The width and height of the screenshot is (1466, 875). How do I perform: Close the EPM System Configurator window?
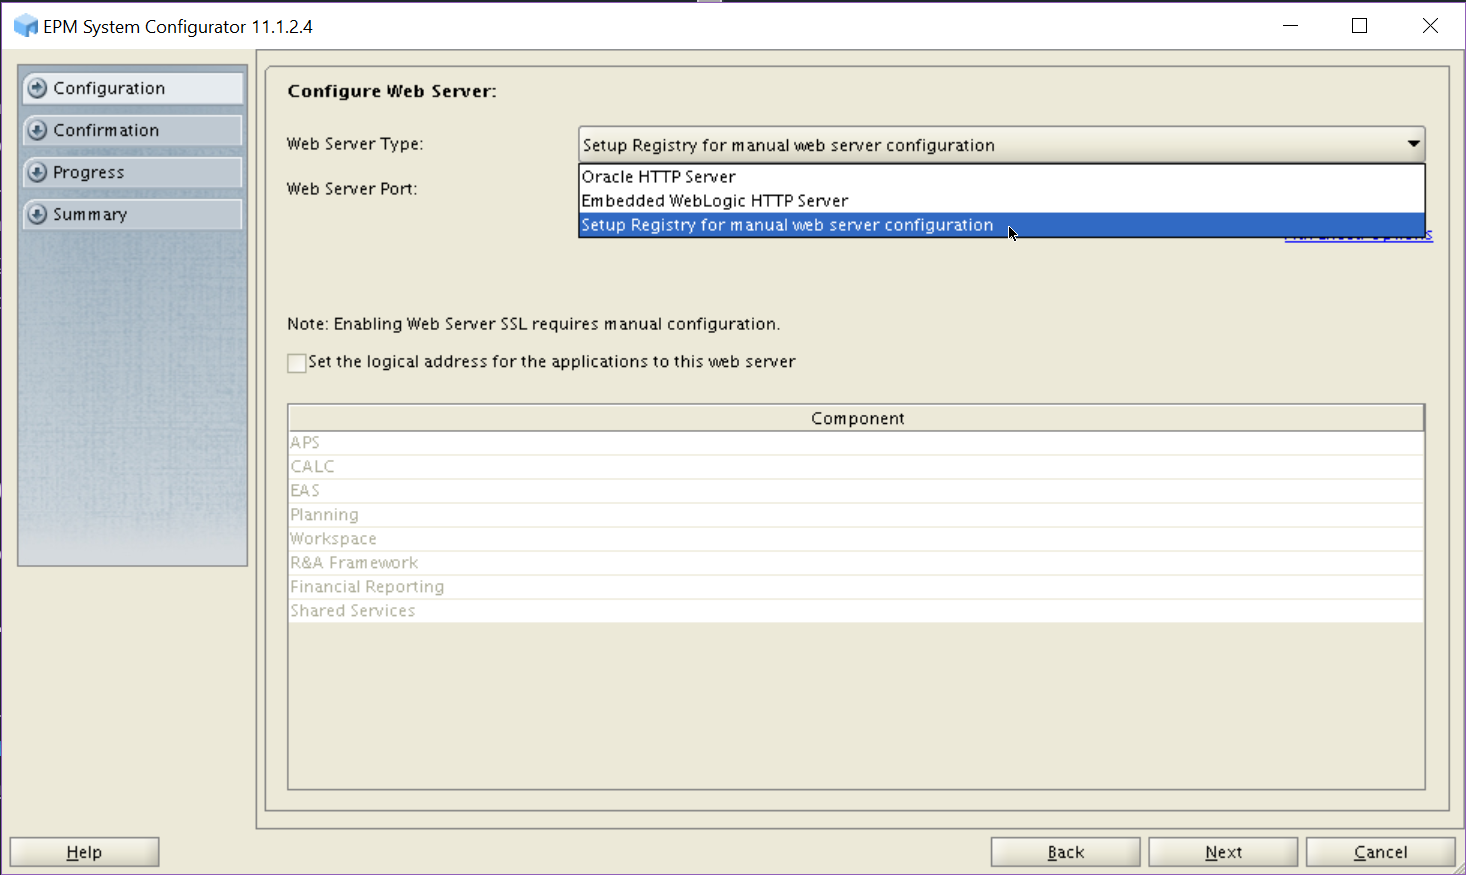[1430, 26]
